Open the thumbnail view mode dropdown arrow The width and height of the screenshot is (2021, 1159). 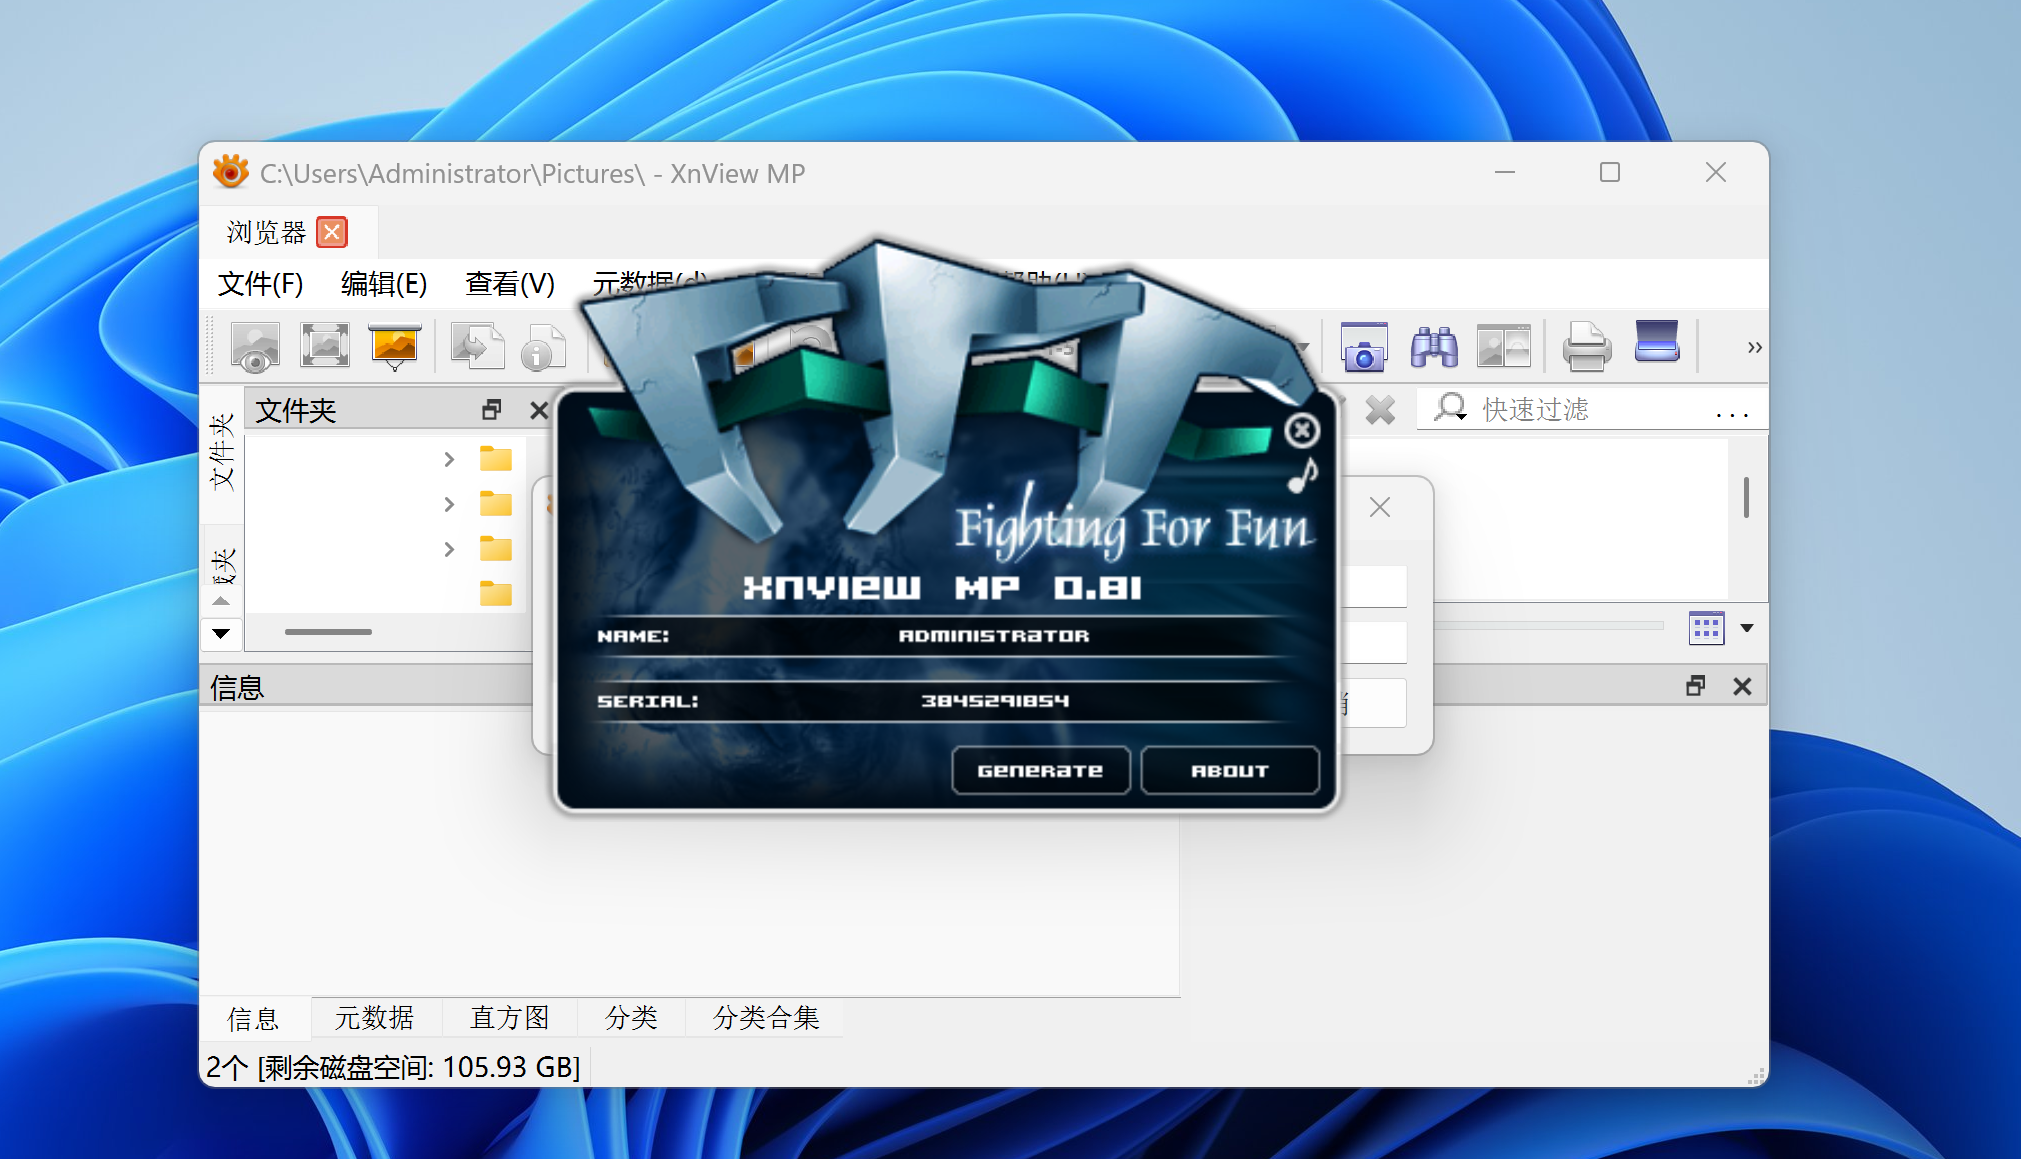[1747, 628]
